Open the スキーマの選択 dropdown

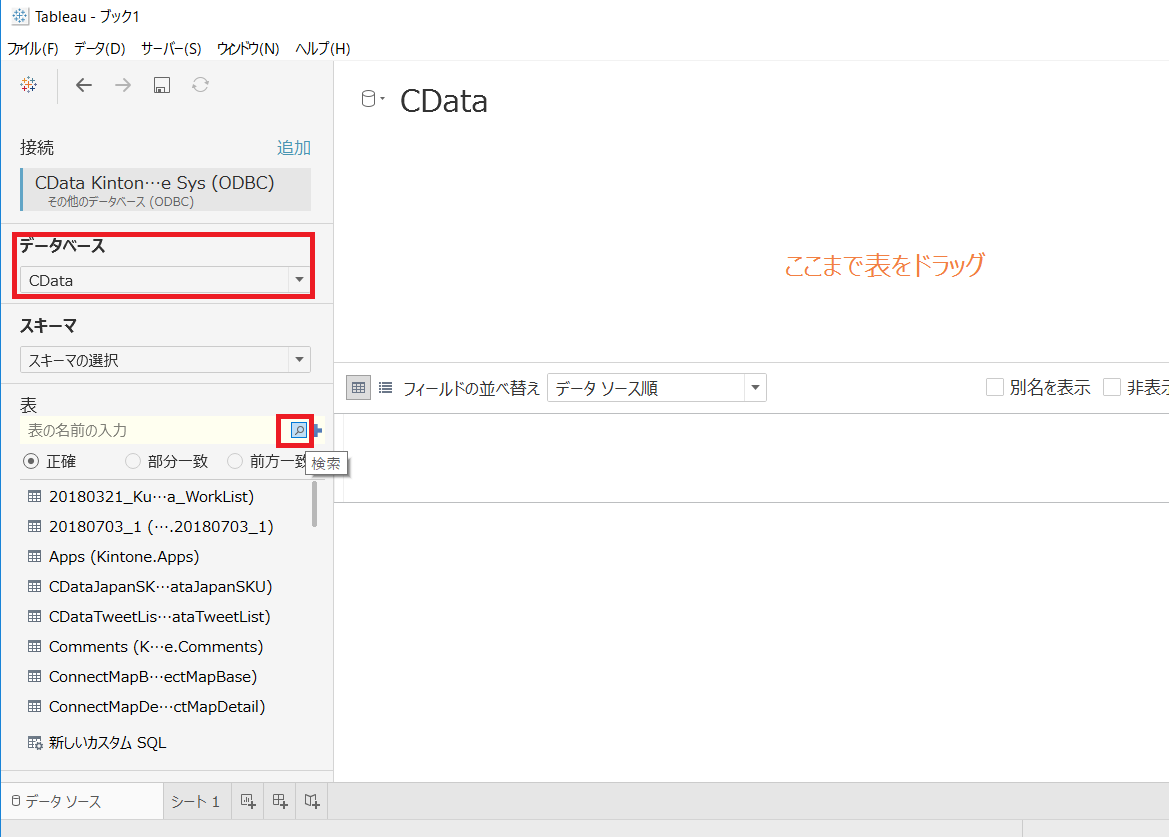[299, 359]
